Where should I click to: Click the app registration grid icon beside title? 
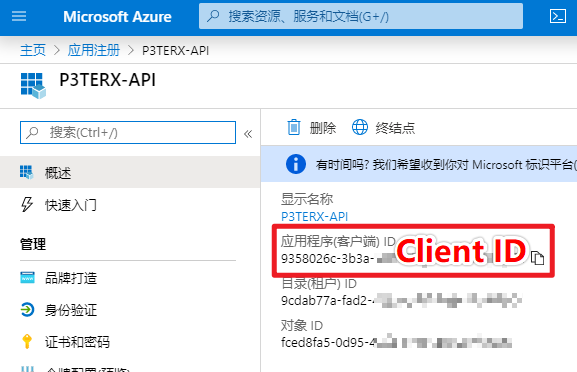(33, 85)
